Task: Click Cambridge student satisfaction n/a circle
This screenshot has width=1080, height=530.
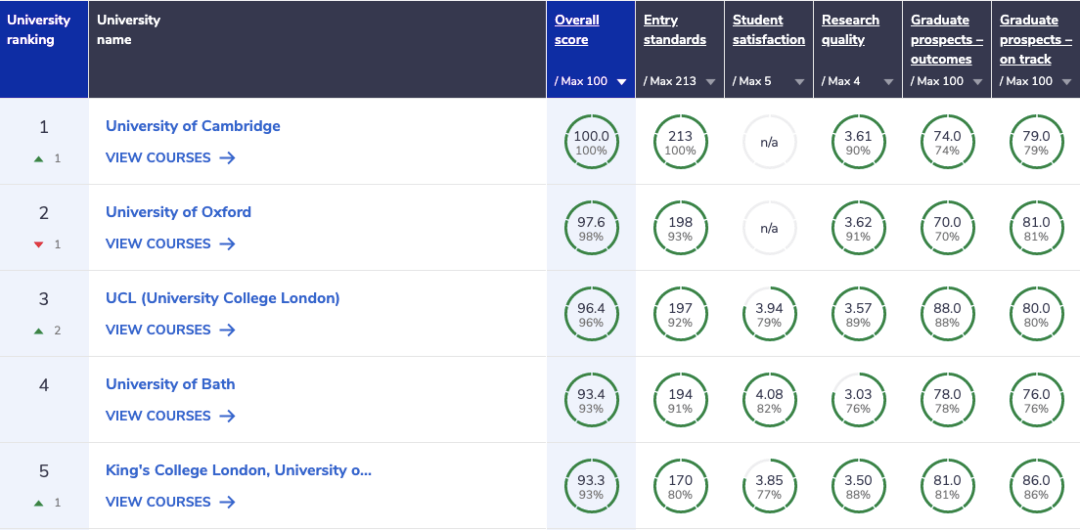Action: click(x=769, y=142)
